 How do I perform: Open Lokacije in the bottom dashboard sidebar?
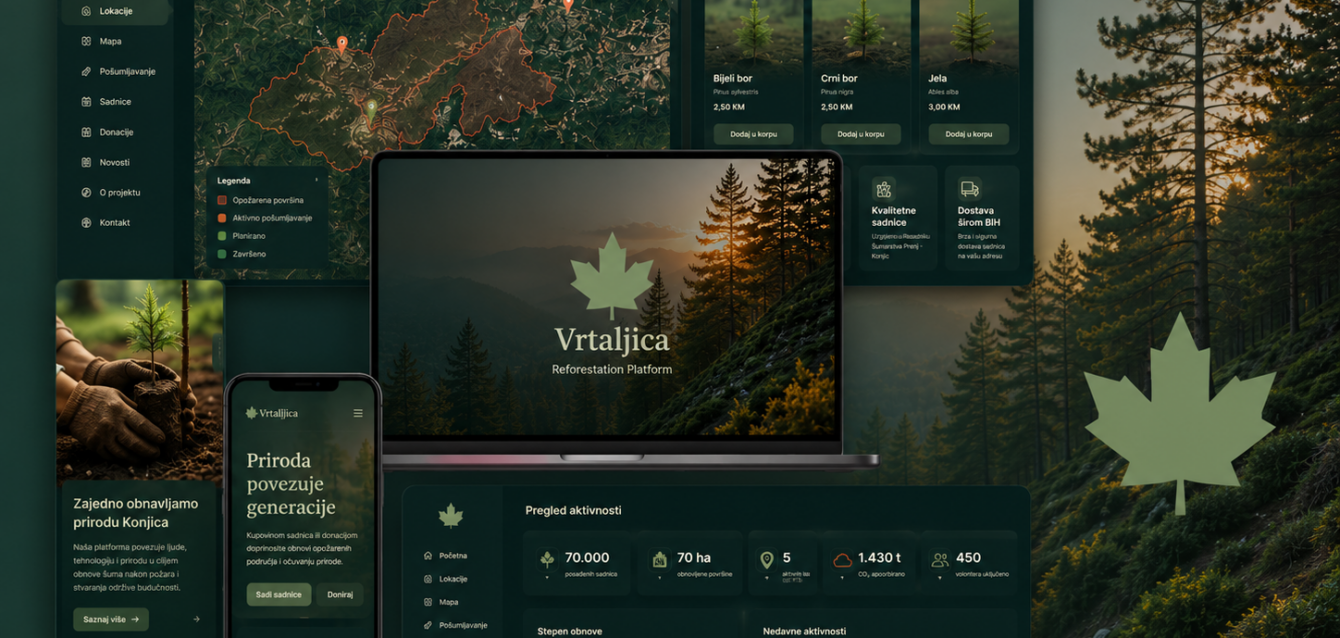click(x=445, y=579)
